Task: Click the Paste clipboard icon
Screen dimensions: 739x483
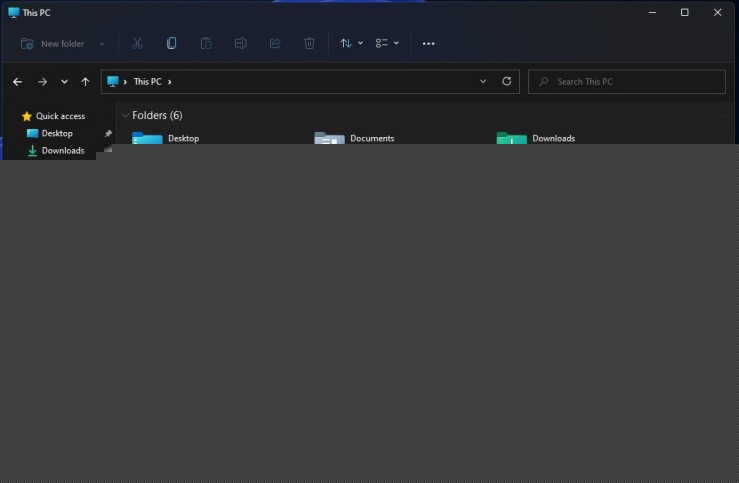Action: [206, 44]
